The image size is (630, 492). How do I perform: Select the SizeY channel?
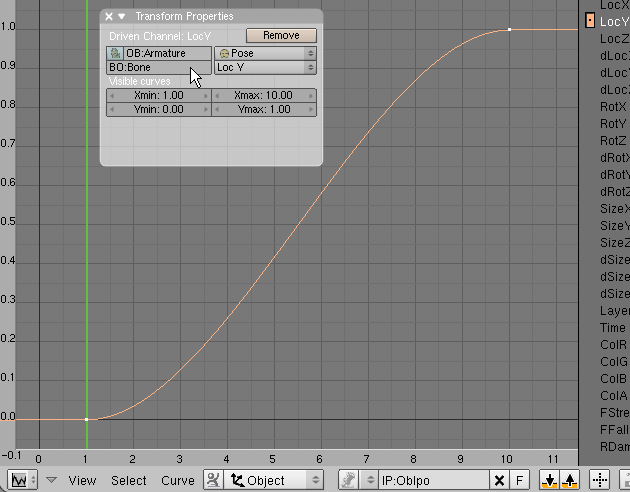614,226
